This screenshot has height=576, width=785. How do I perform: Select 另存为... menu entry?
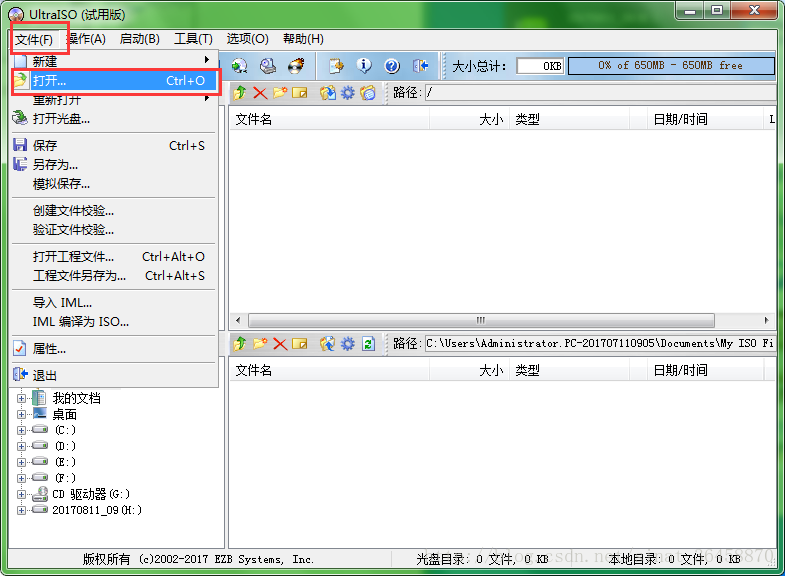coord(115,165)
